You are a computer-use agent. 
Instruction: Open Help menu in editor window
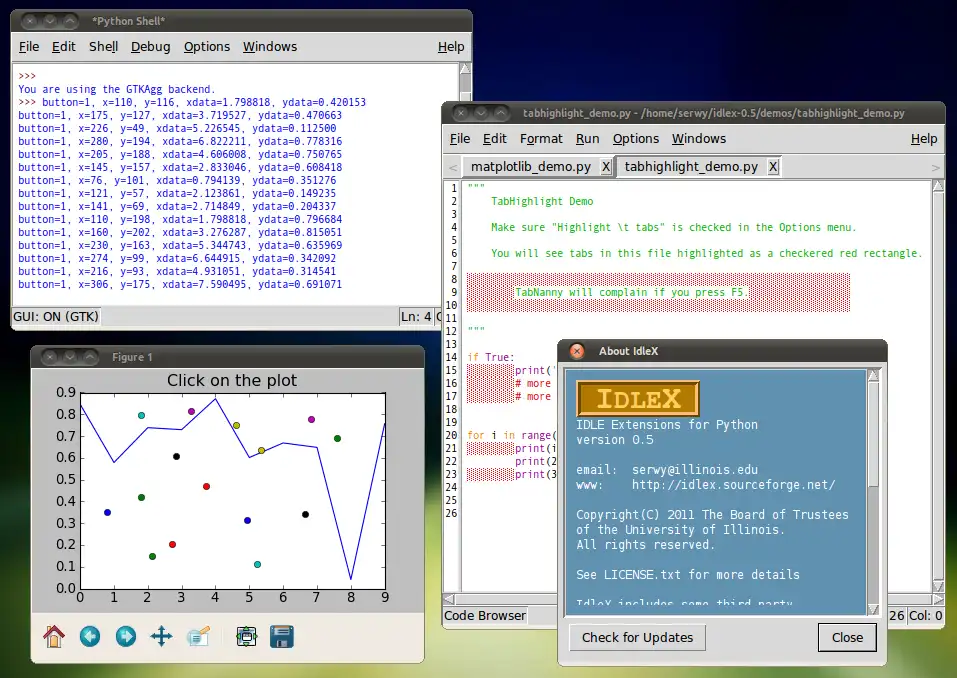pyautogui.click(x=924, y=139)
